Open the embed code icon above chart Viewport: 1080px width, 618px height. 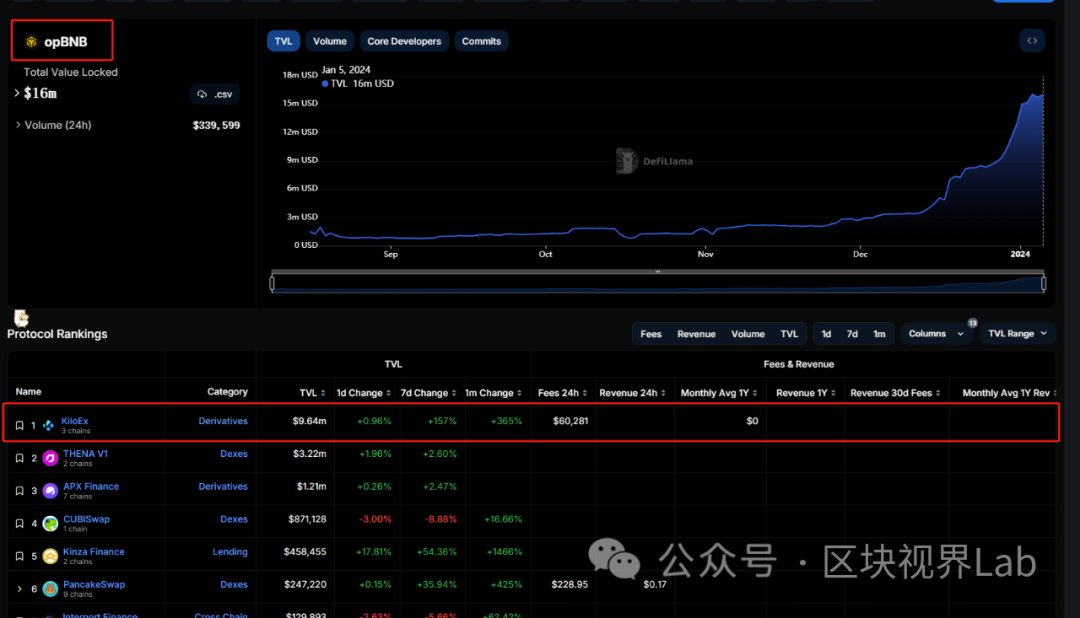(1032, 41)
